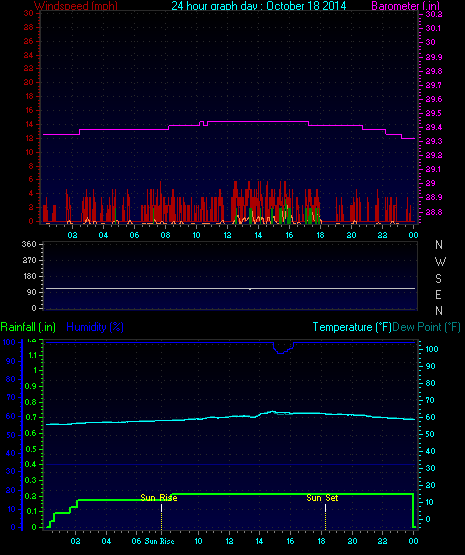The width and height of the screenshot is (465, 555).
Task: Click the white dot on the wind direction line
Action: (250, 289)
